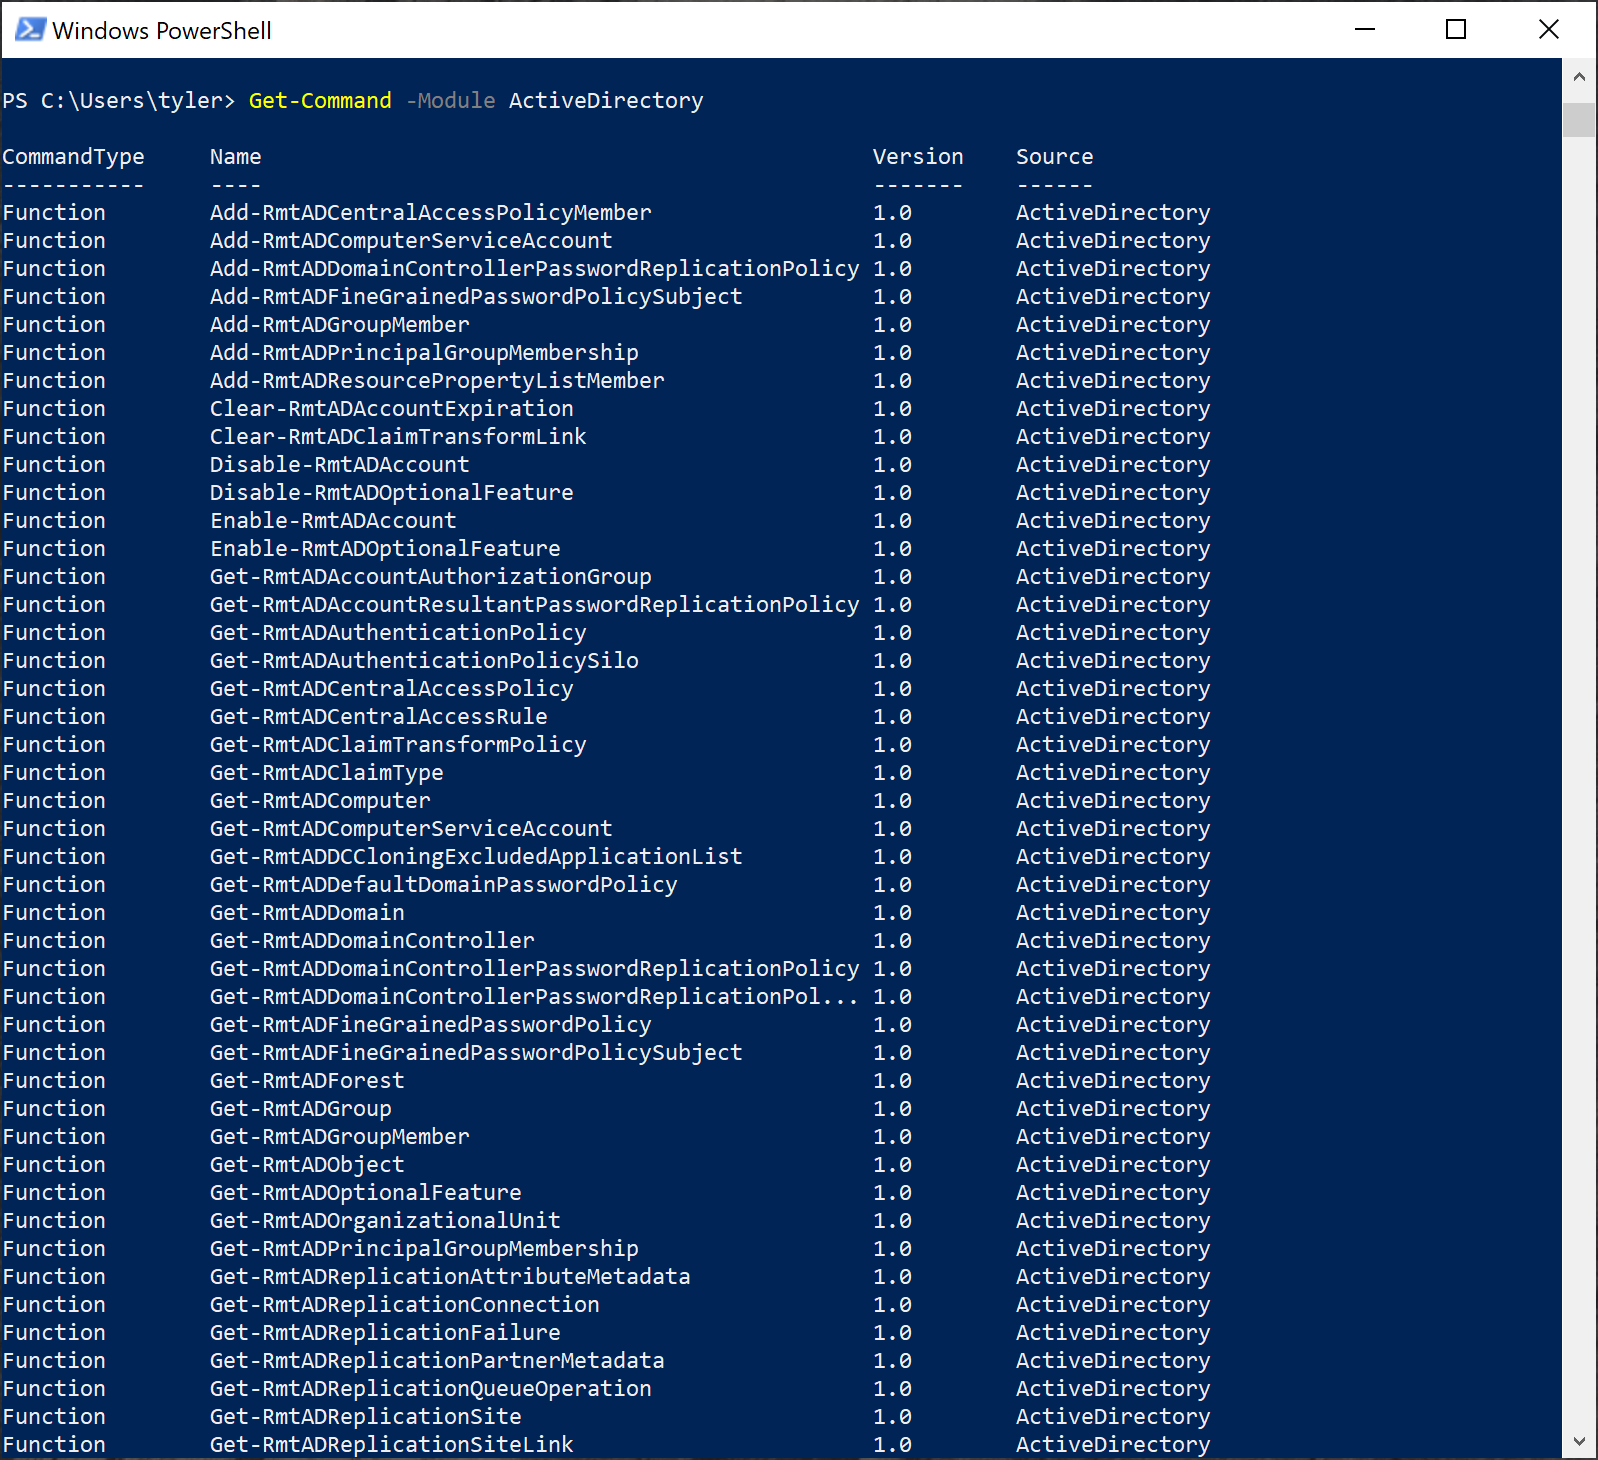
Task: Click Get-RmtADPrincipalGroupMembership entry
Action: click(x=424, y=1249)
